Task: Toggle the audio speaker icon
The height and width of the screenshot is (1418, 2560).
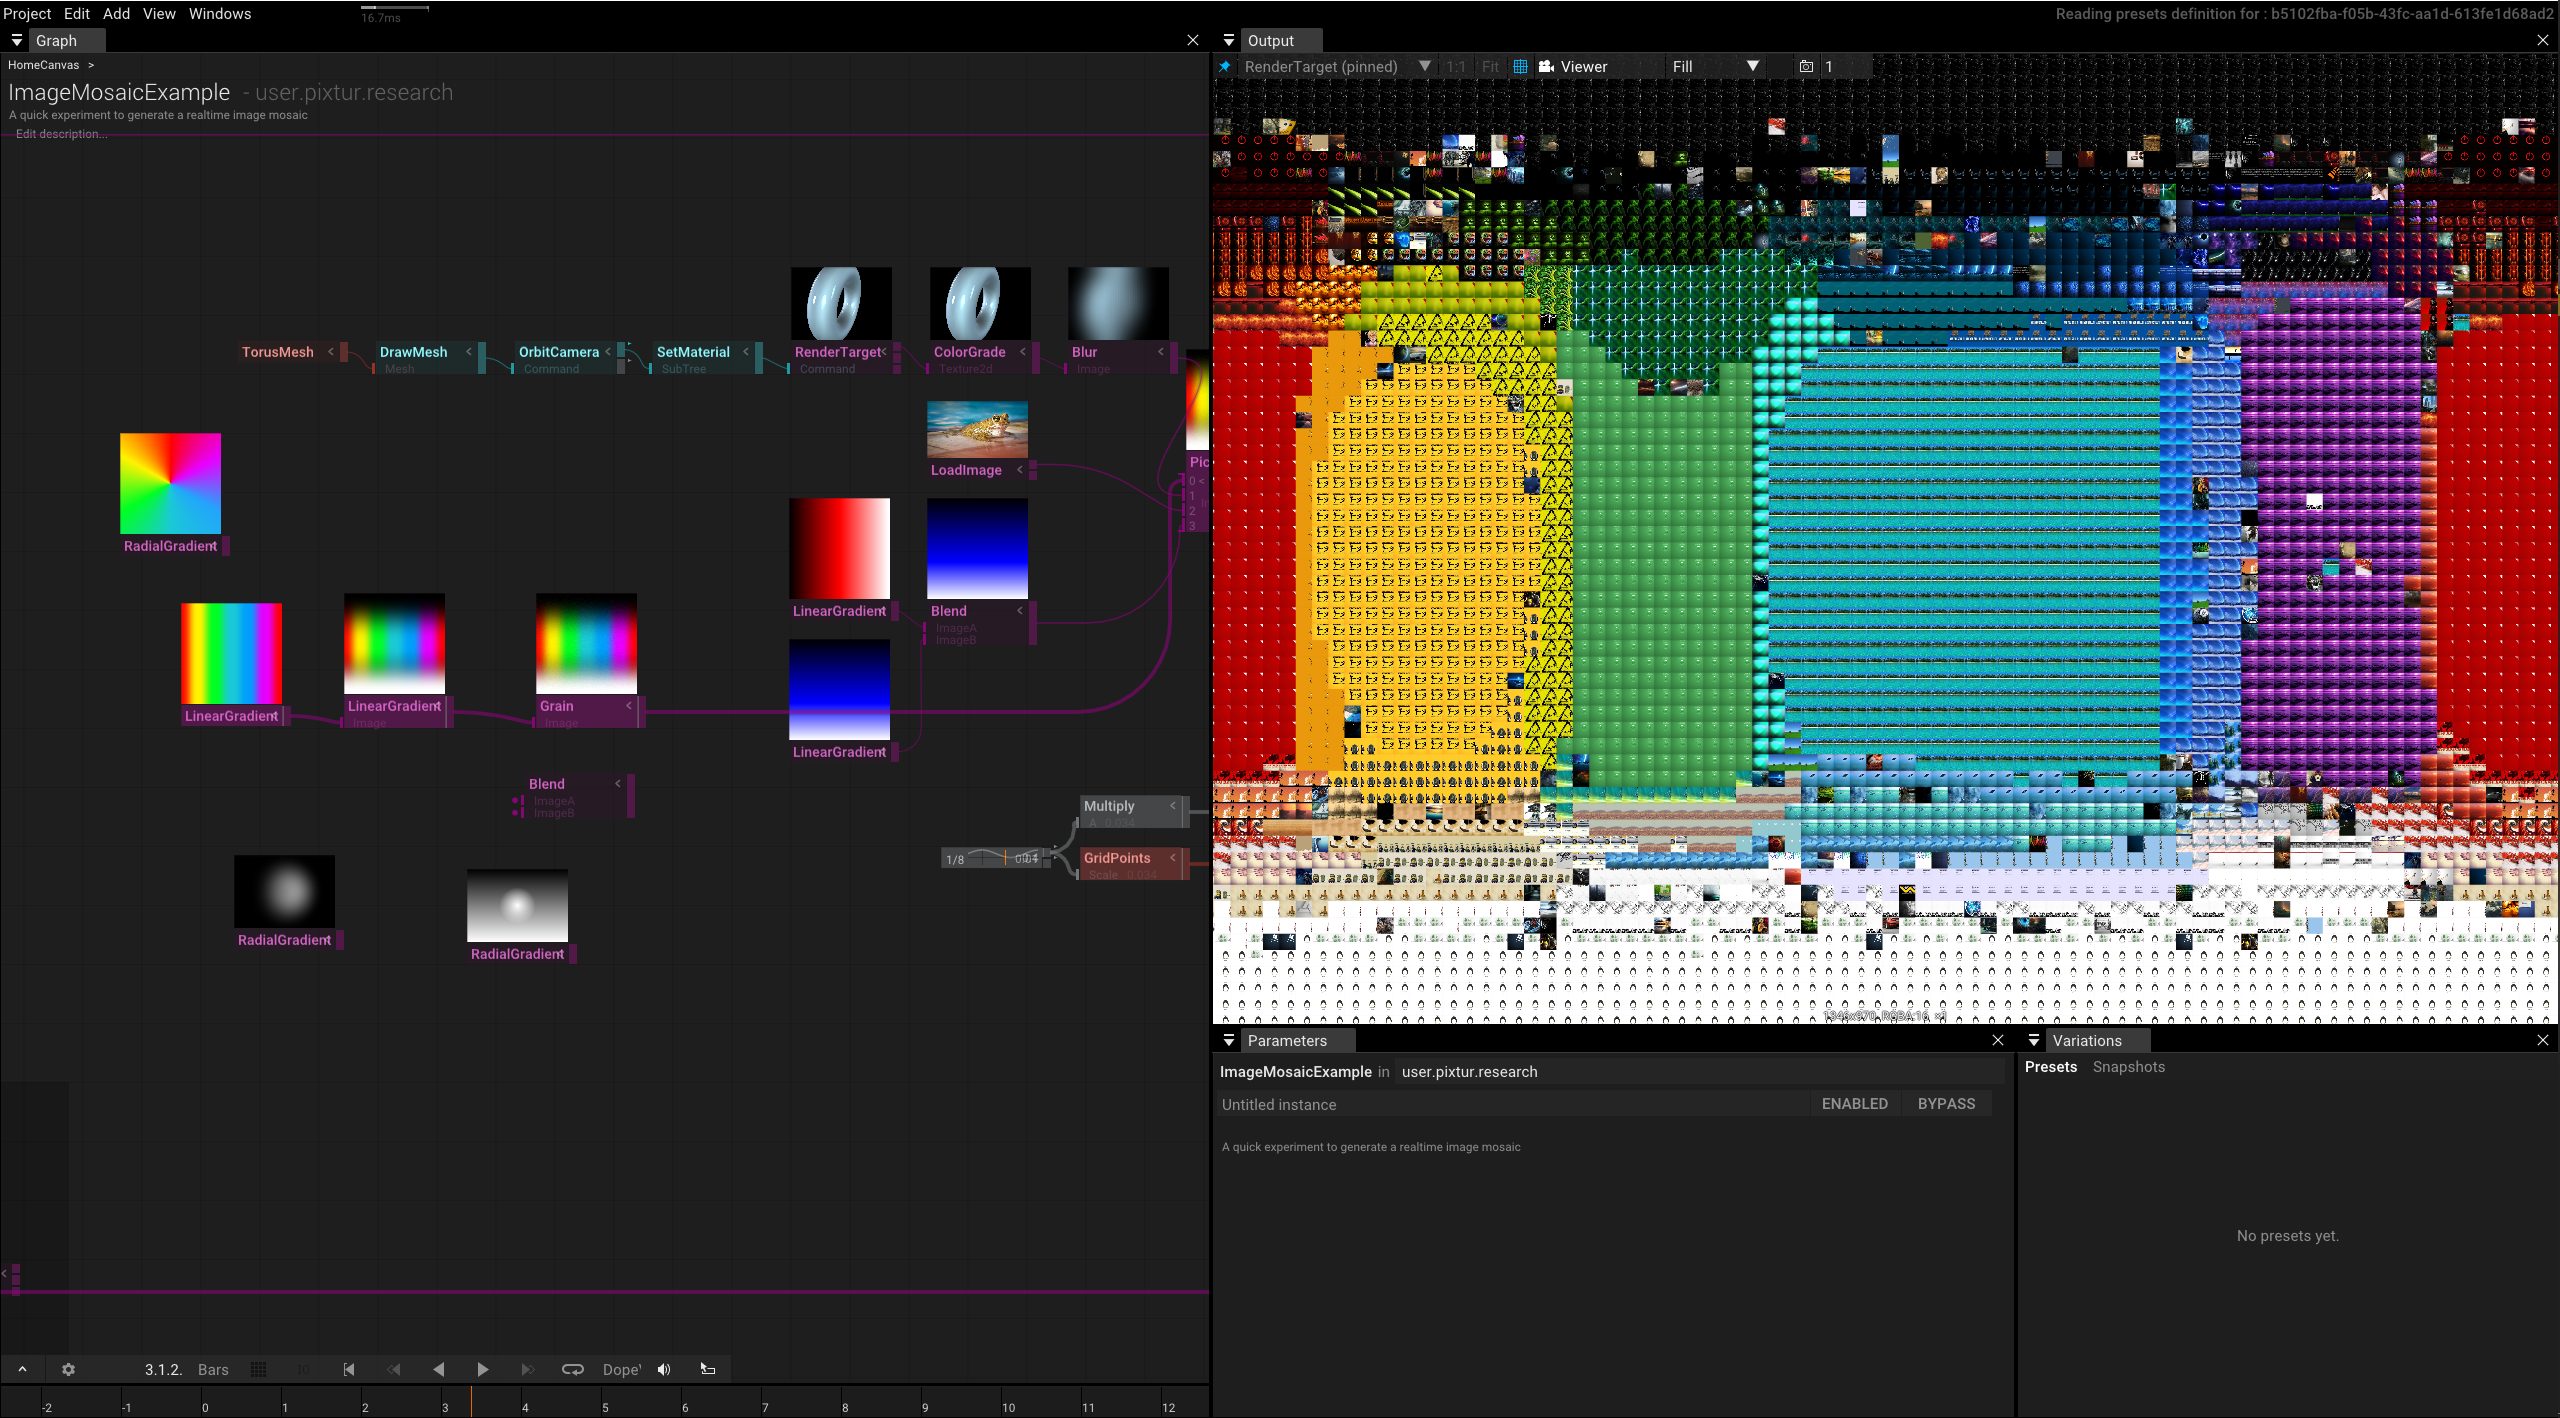Action: coord(664,1369)
